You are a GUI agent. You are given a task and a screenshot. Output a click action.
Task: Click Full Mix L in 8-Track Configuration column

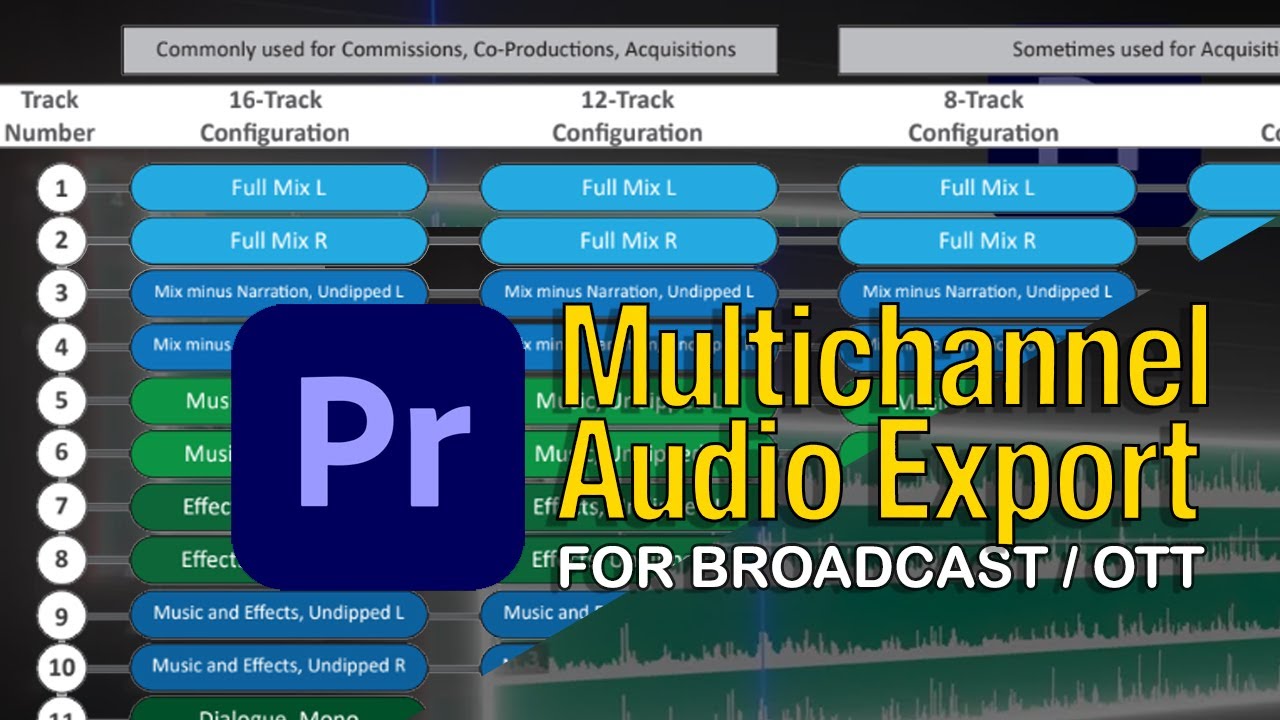(987, 188)
